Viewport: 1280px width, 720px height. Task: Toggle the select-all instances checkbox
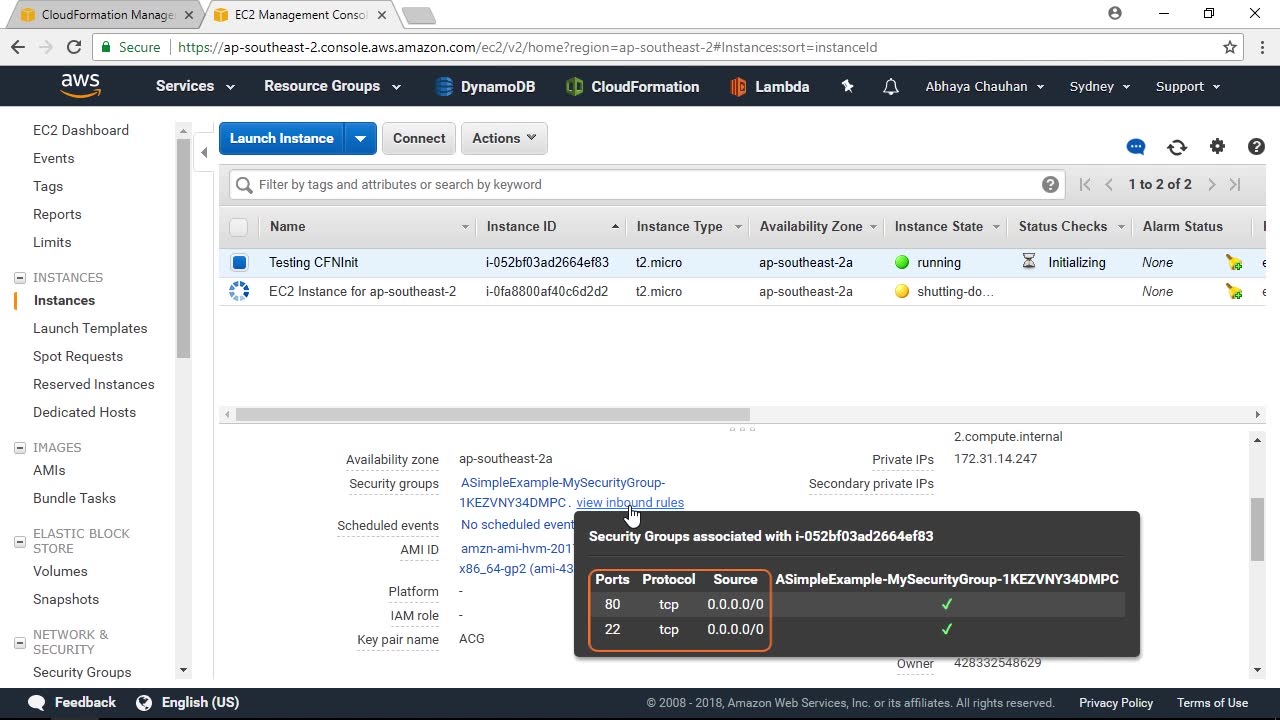point(238,227)
